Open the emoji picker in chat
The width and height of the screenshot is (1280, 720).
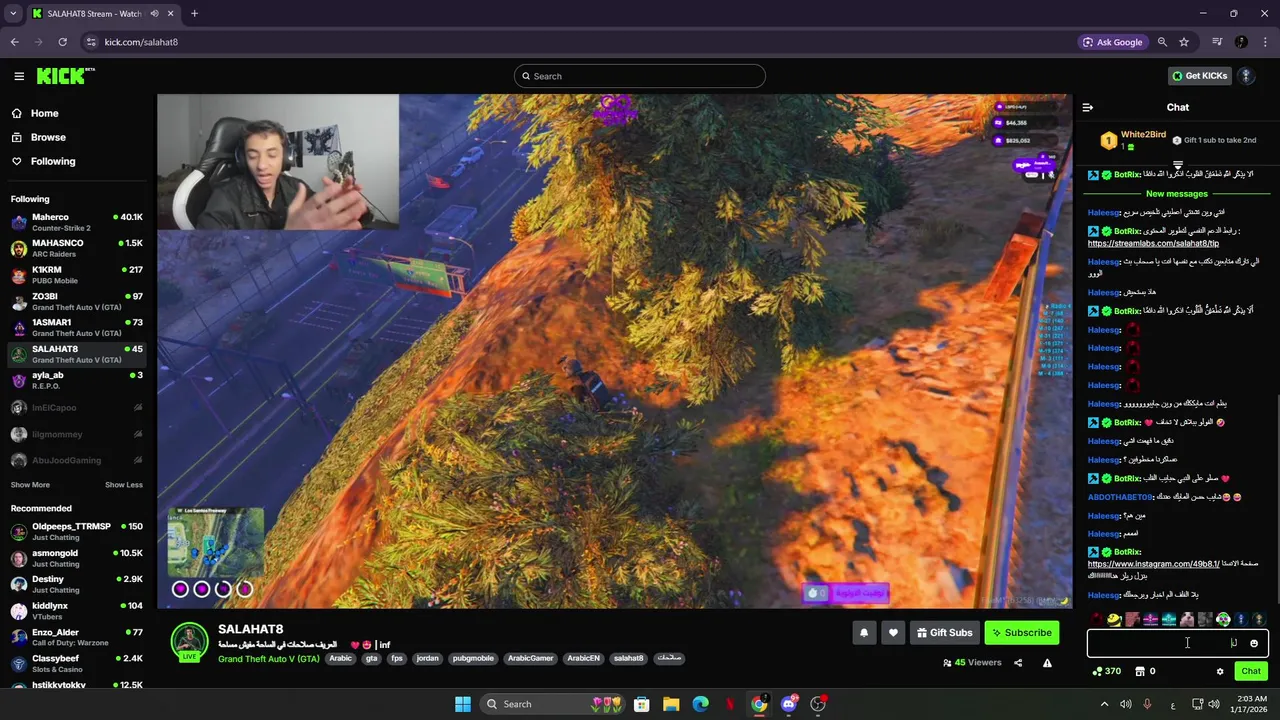pos(1254,643)
